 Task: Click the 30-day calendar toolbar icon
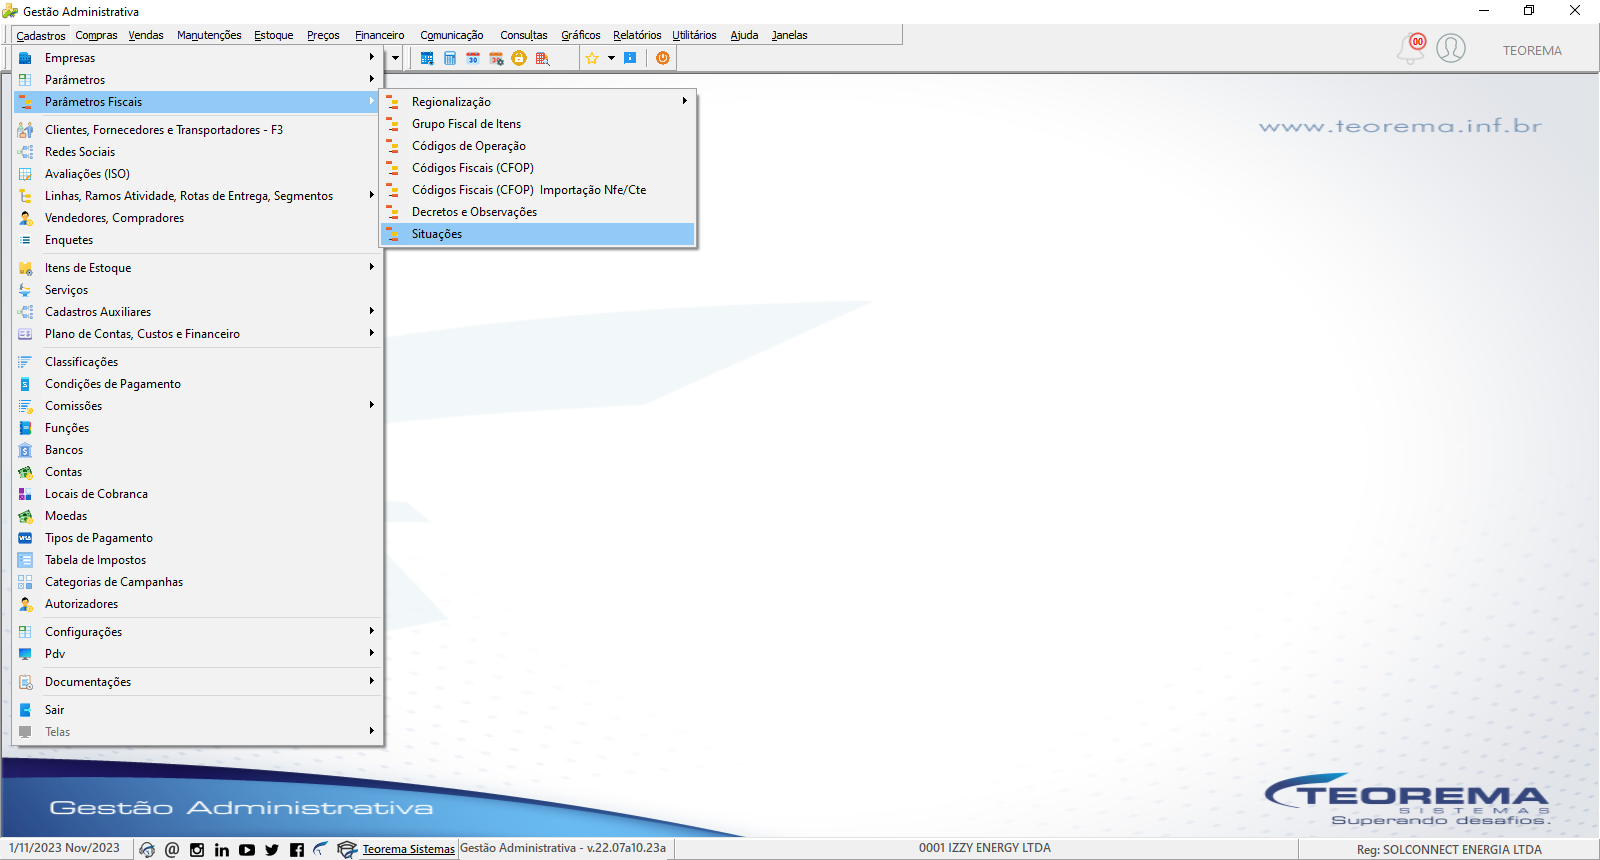pyautogui.click(x=473, y=58)
